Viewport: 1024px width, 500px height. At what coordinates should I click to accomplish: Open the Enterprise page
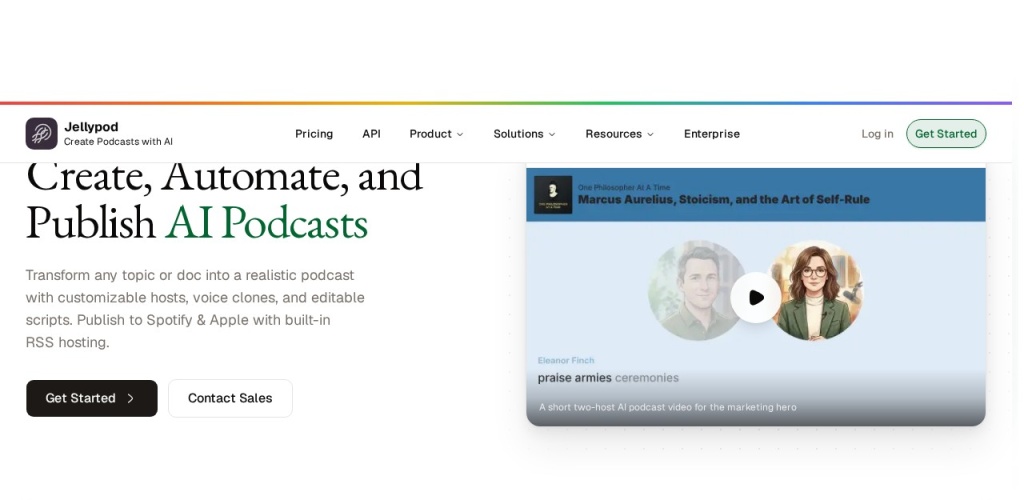711,134
